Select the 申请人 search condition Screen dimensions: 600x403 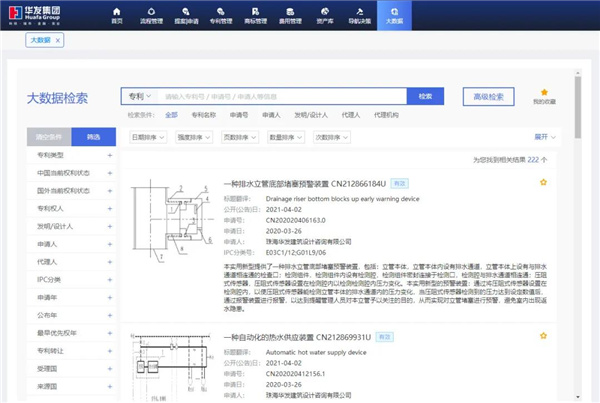coord(271,115)
